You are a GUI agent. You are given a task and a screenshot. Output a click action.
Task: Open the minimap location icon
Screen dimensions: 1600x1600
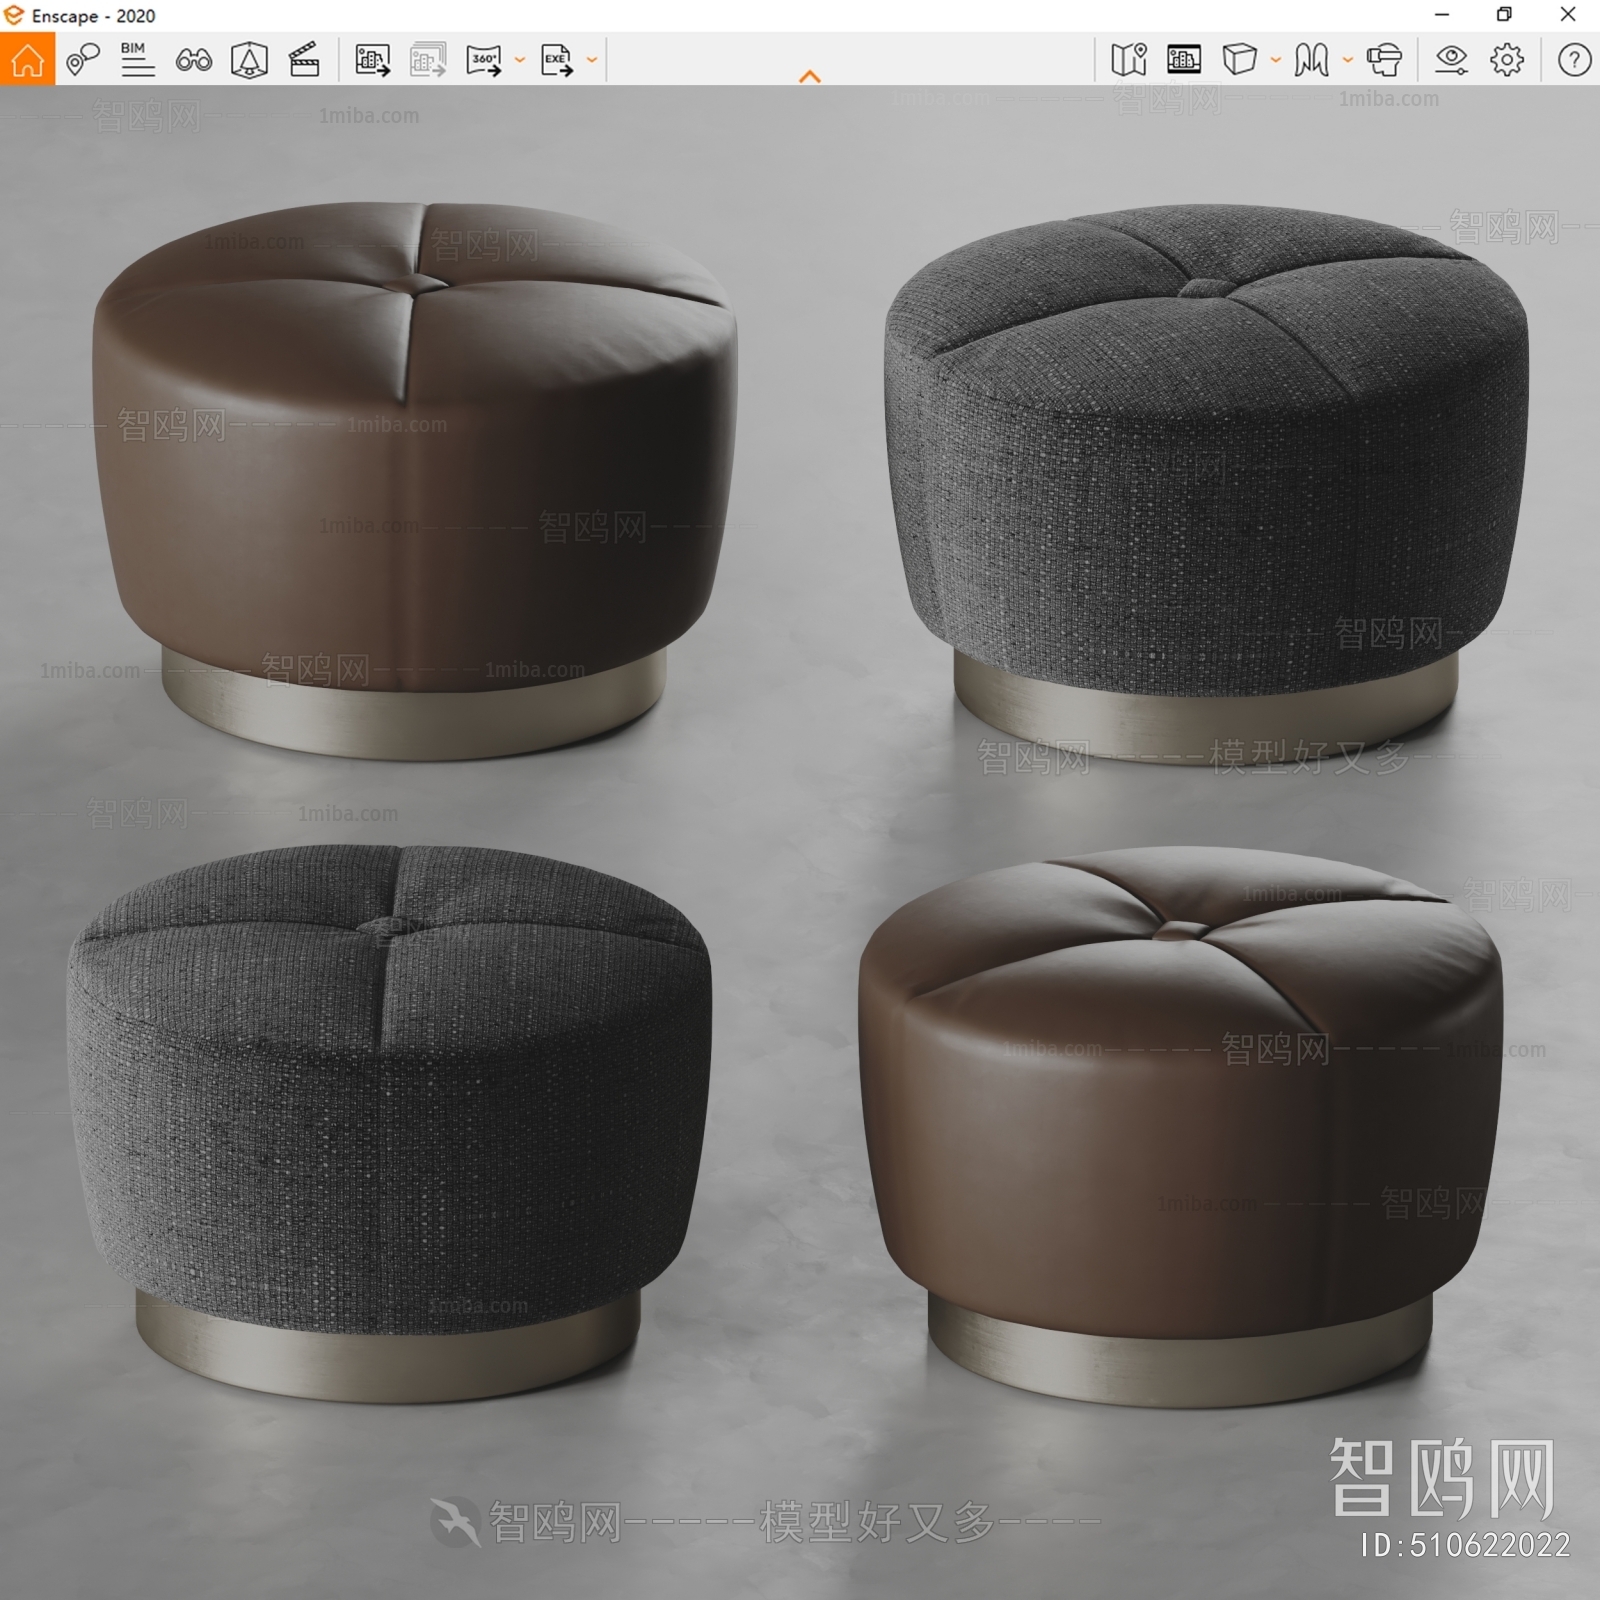[1128, 60]
